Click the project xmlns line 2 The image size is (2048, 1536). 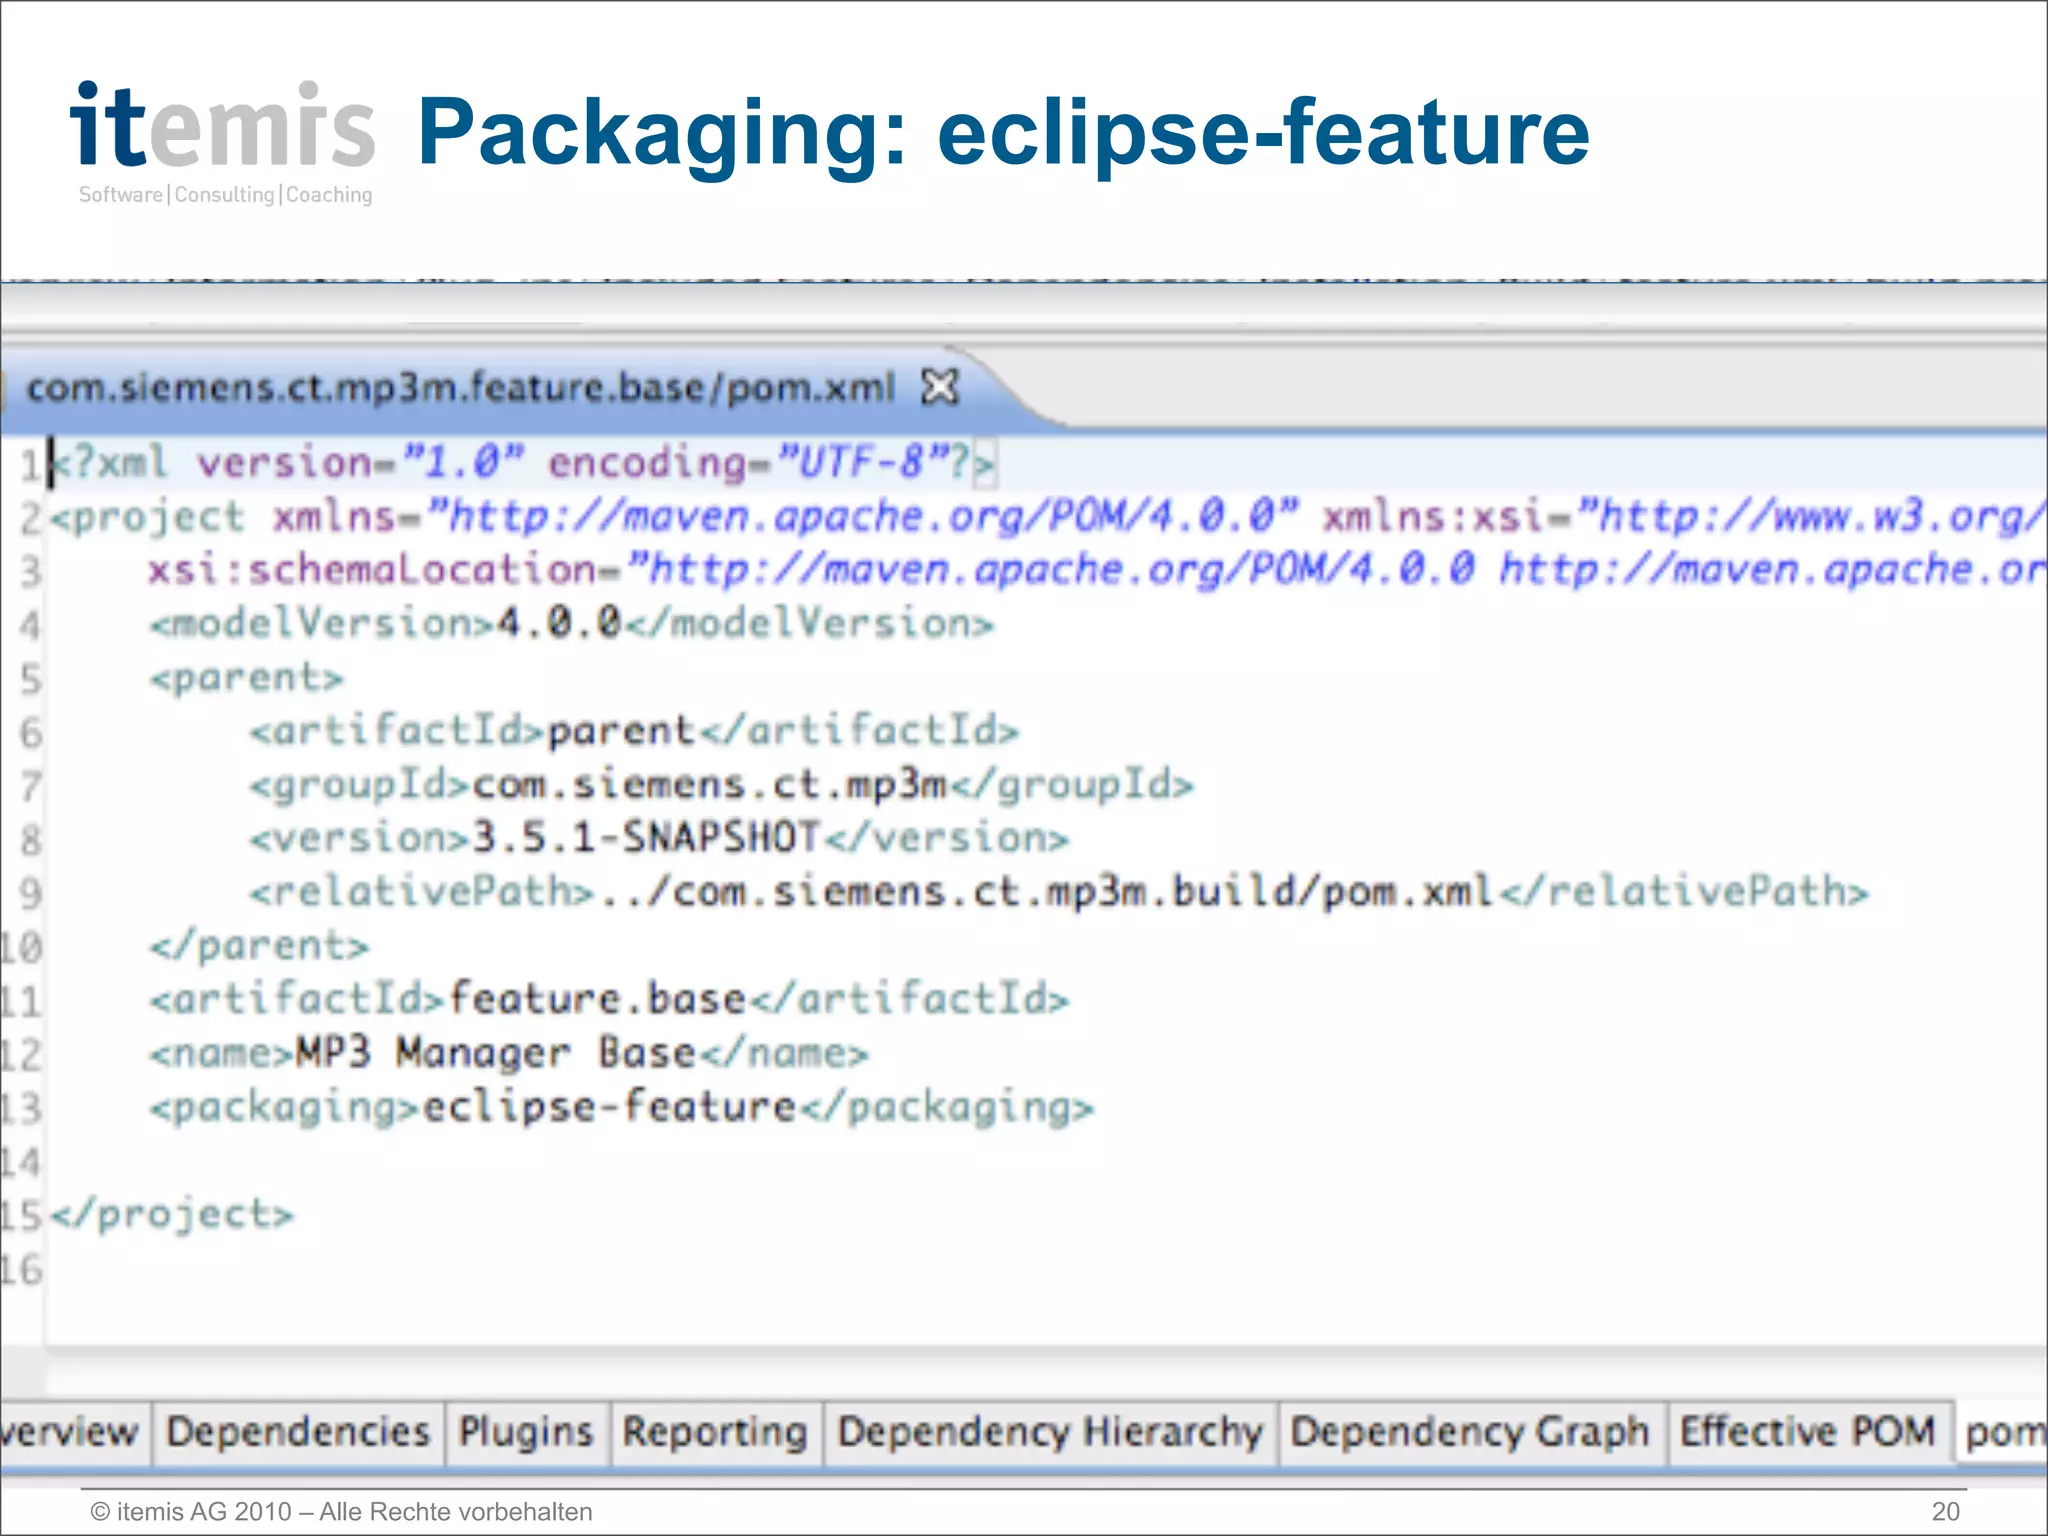coord(1048,517)
